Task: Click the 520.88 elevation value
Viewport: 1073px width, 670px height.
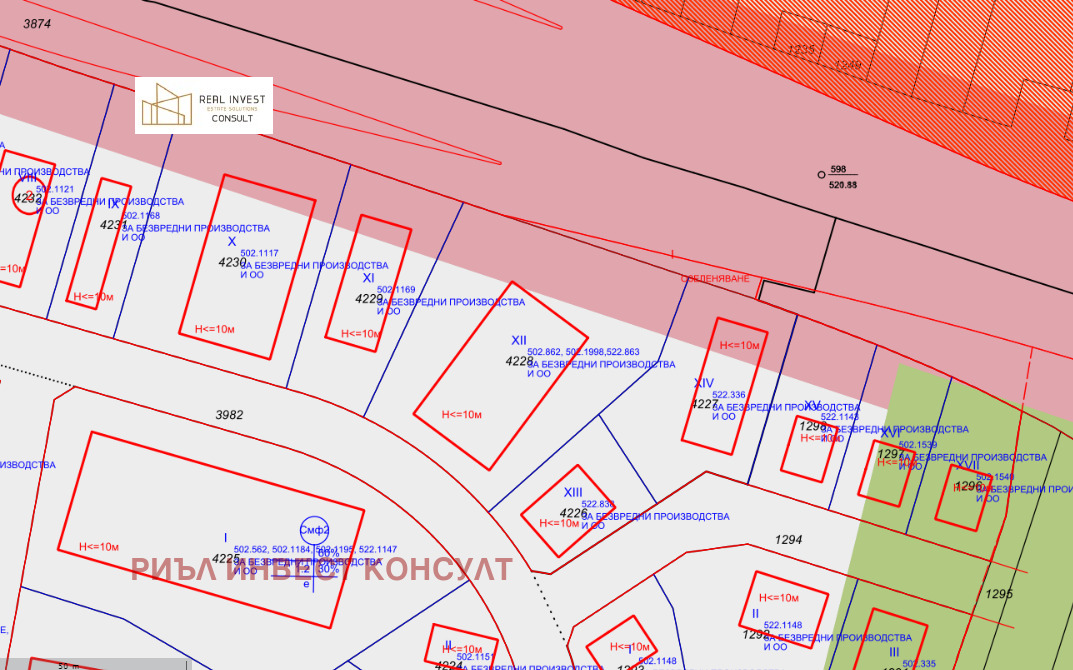Action: (x=843, y=185)
